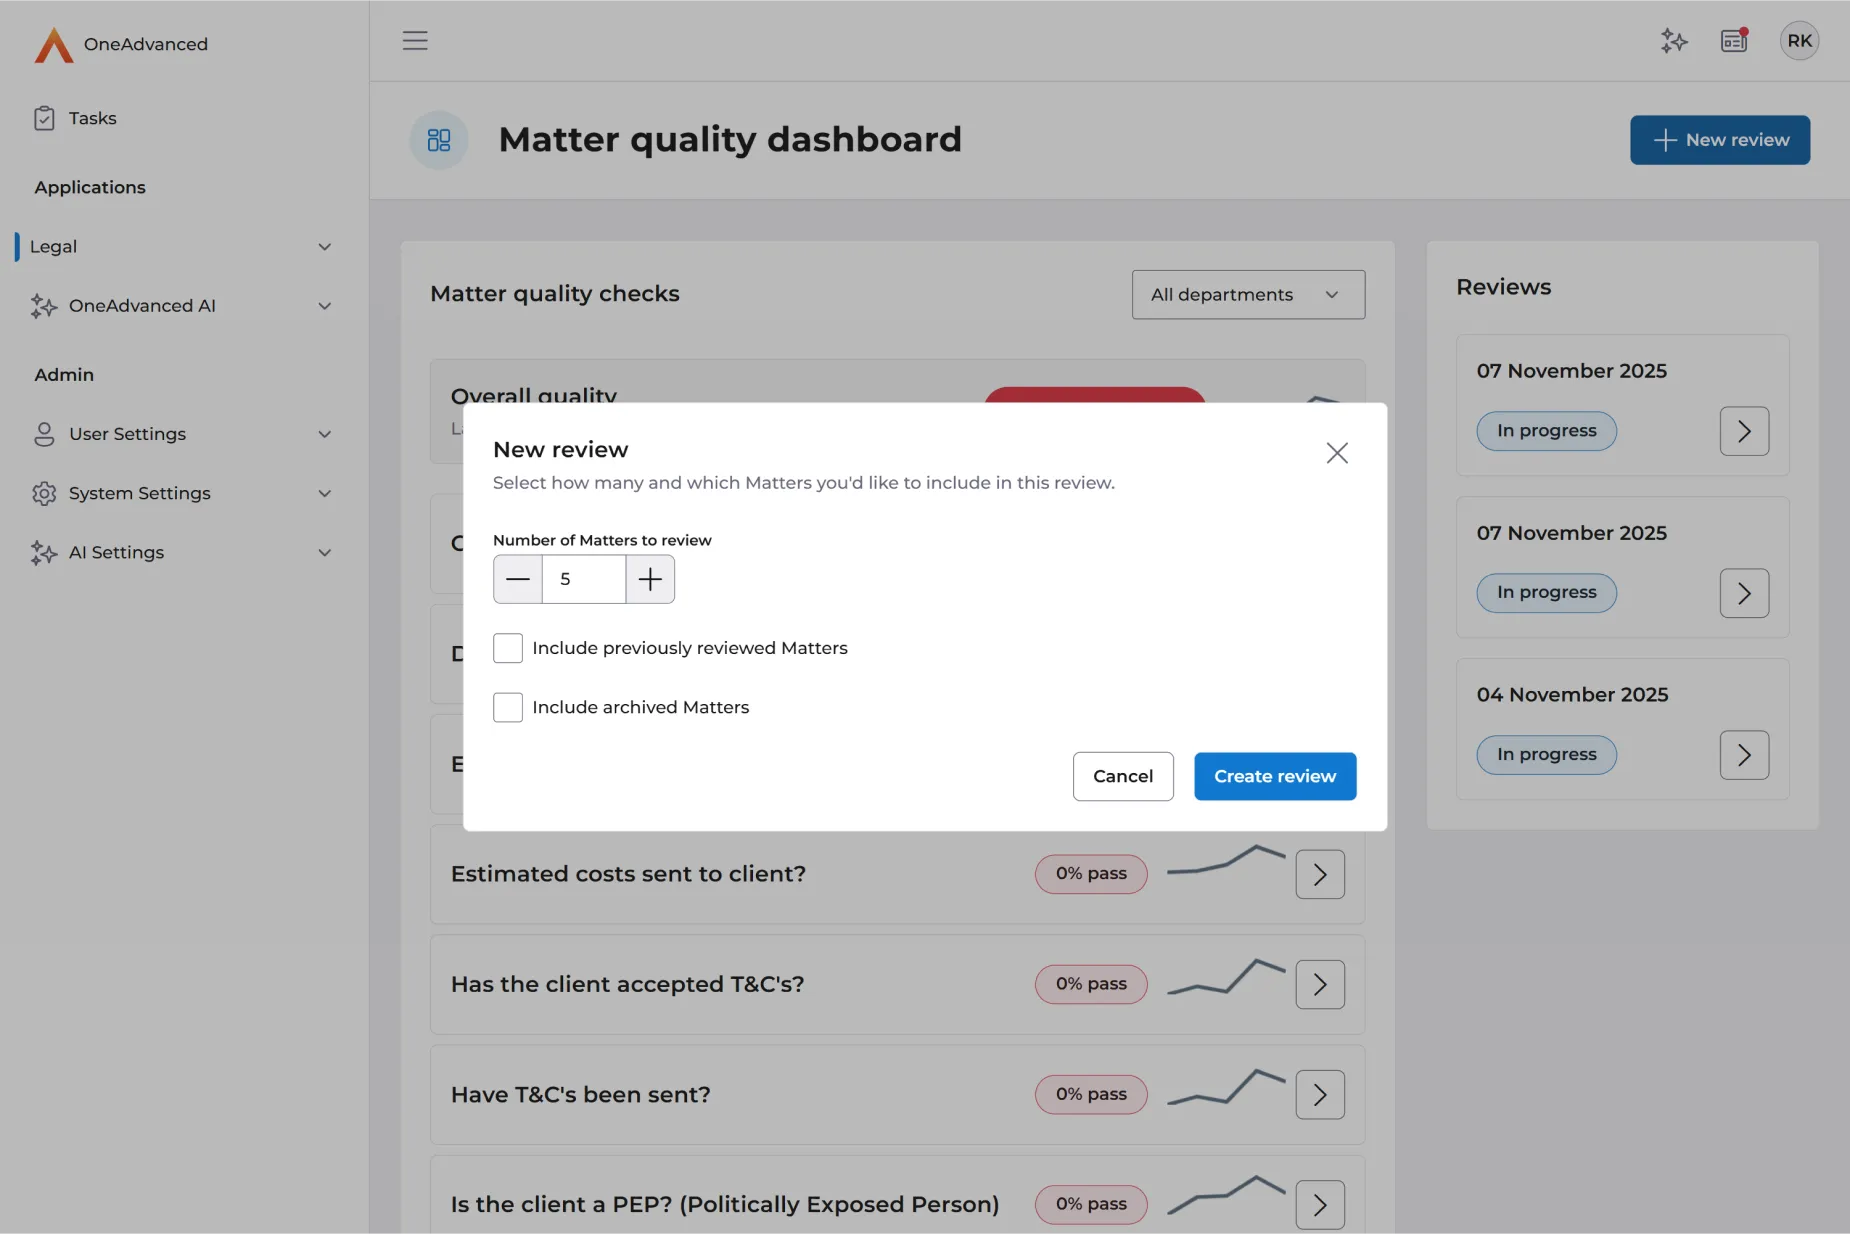1850x1234 pixels.
Task: Open Tasks from the sidebar
Action: pos(92,118)
